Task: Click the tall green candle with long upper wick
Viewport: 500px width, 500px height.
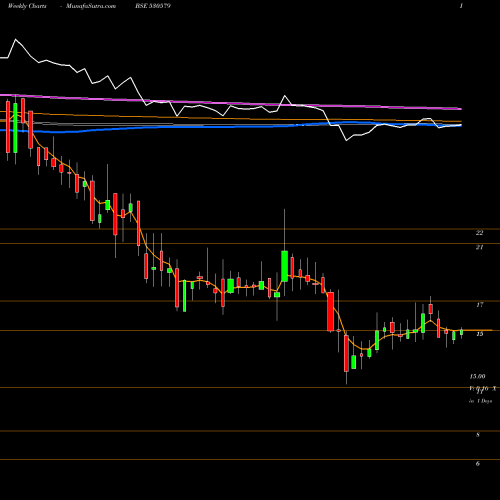Action: tap(284, 266)
